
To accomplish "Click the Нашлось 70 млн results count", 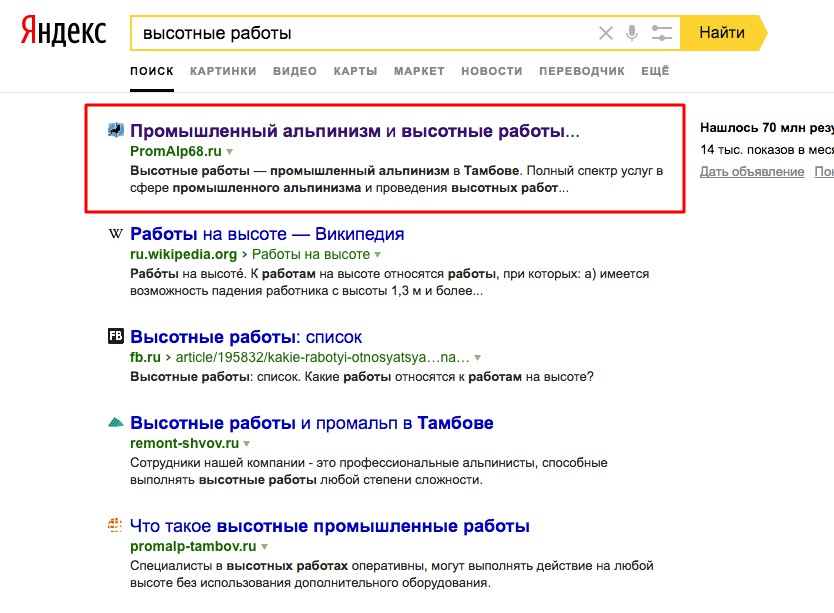I will 767,128.
